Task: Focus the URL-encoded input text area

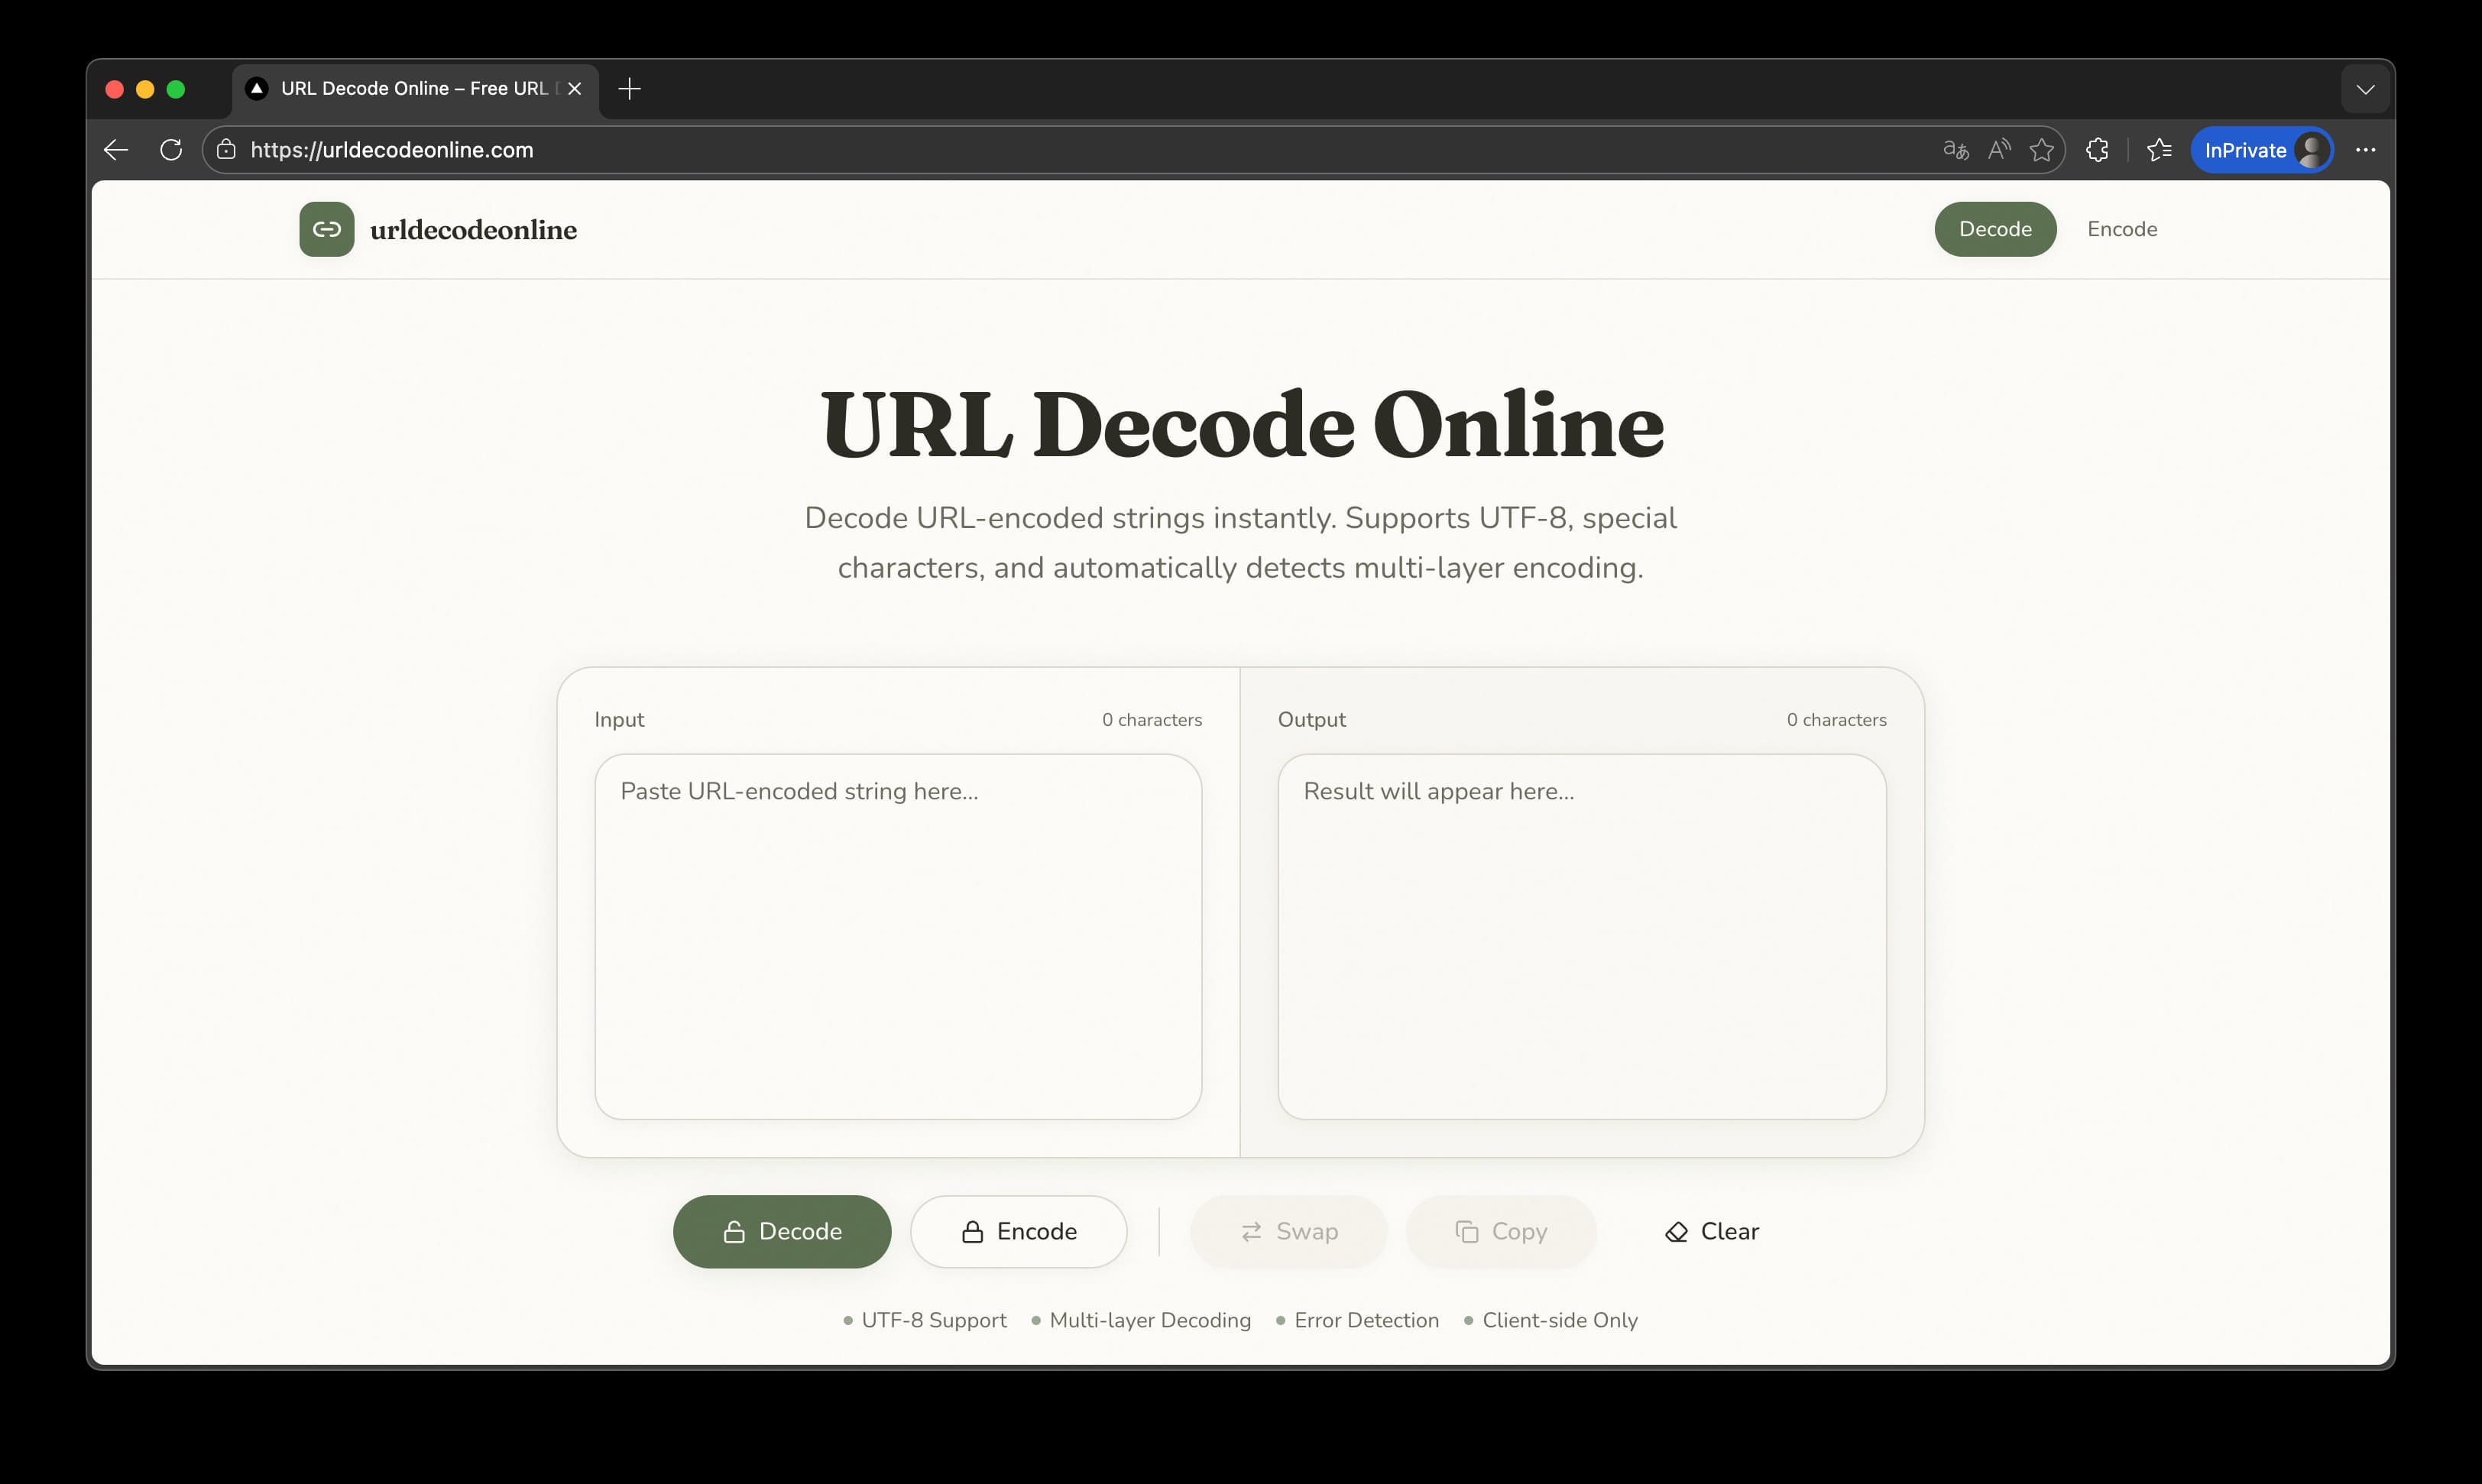Action: click(x=897, y=936)
